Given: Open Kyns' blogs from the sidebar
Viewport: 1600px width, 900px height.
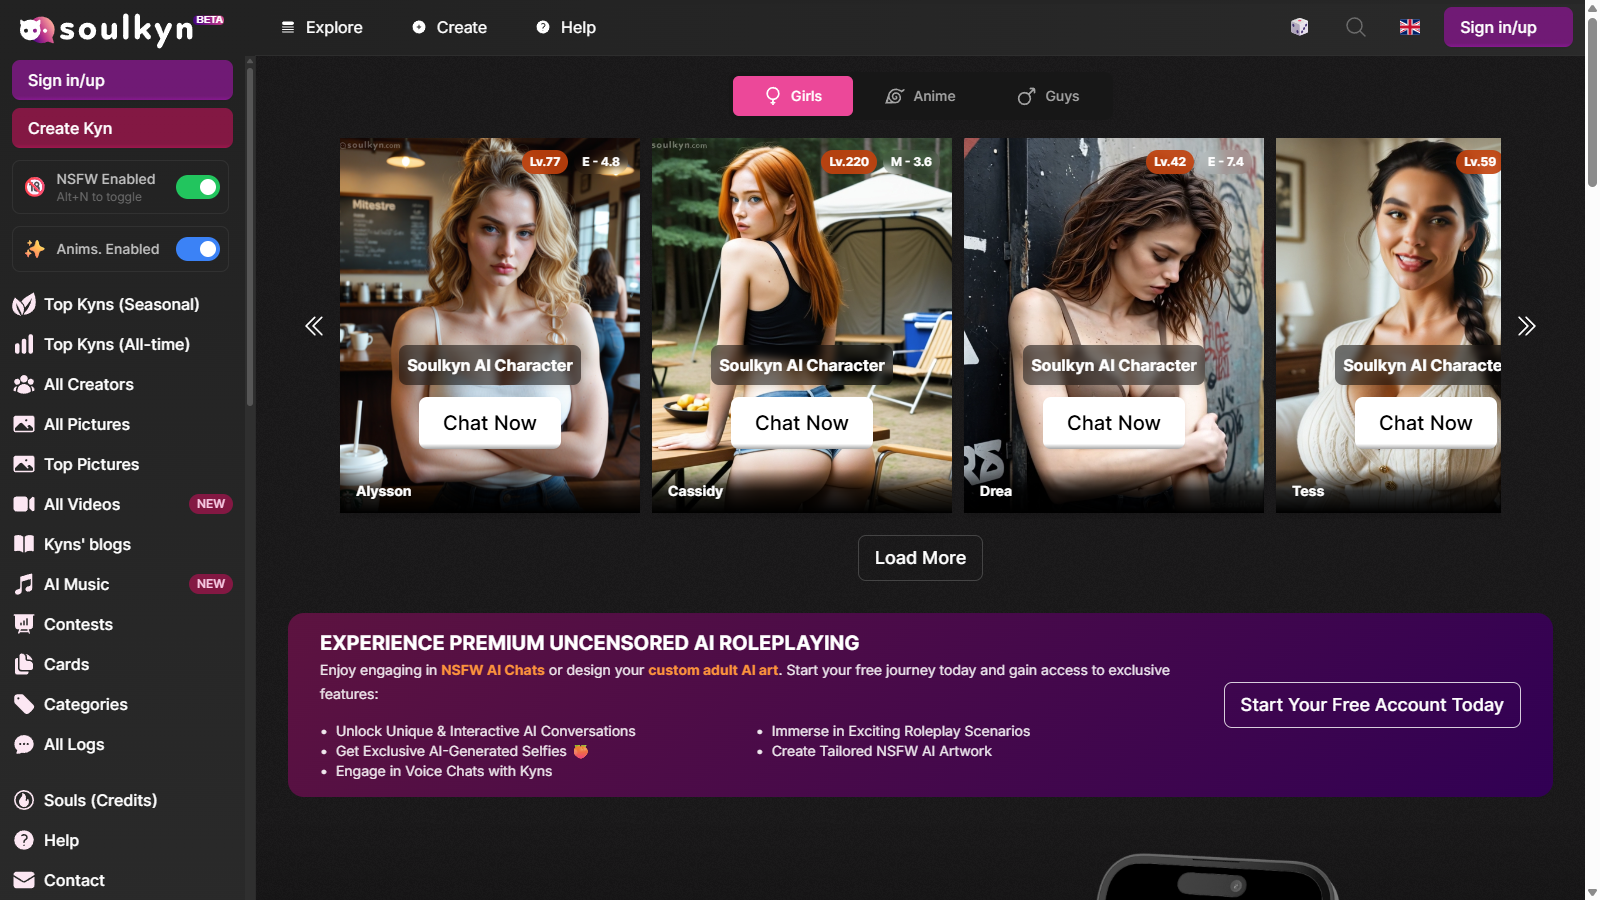Looking at the screenshot, I should point(24,544).
